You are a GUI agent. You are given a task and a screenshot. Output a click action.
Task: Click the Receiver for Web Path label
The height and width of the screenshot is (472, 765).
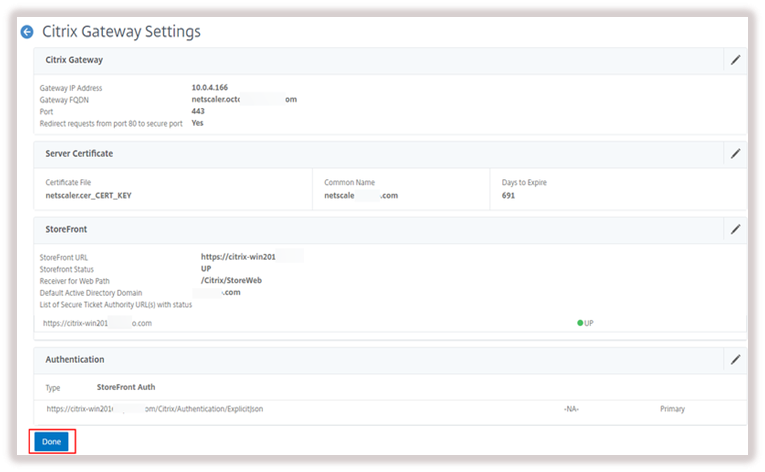[x=75, y=281]
